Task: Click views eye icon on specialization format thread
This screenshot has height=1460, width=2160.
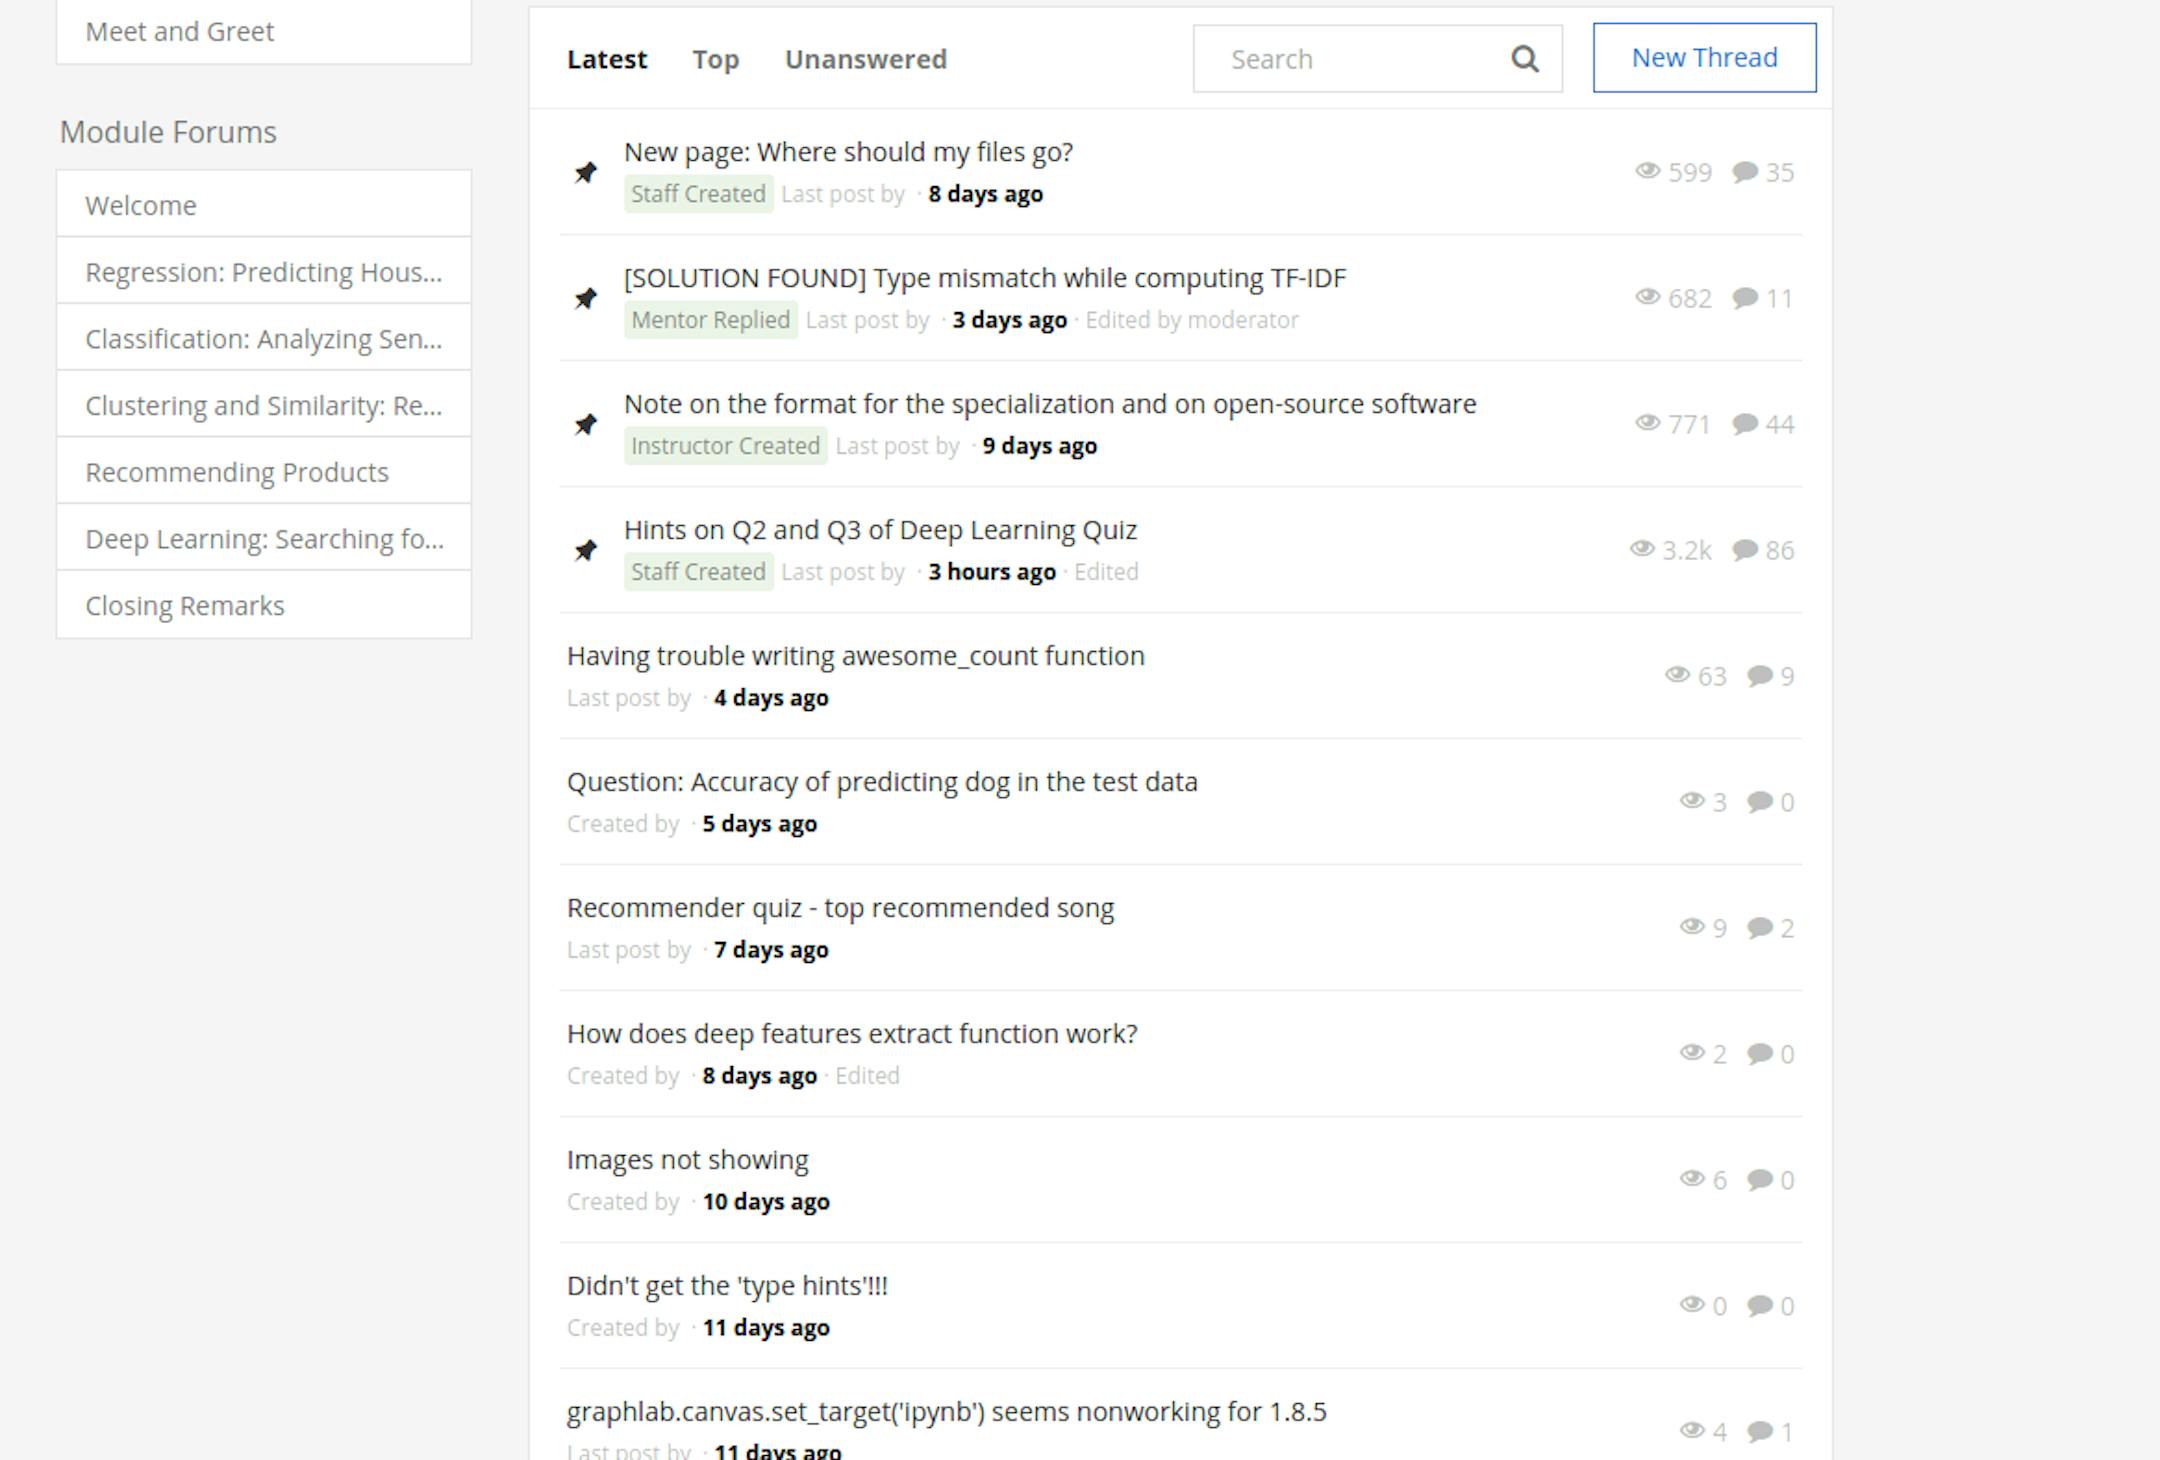Action: (1647, 423)
